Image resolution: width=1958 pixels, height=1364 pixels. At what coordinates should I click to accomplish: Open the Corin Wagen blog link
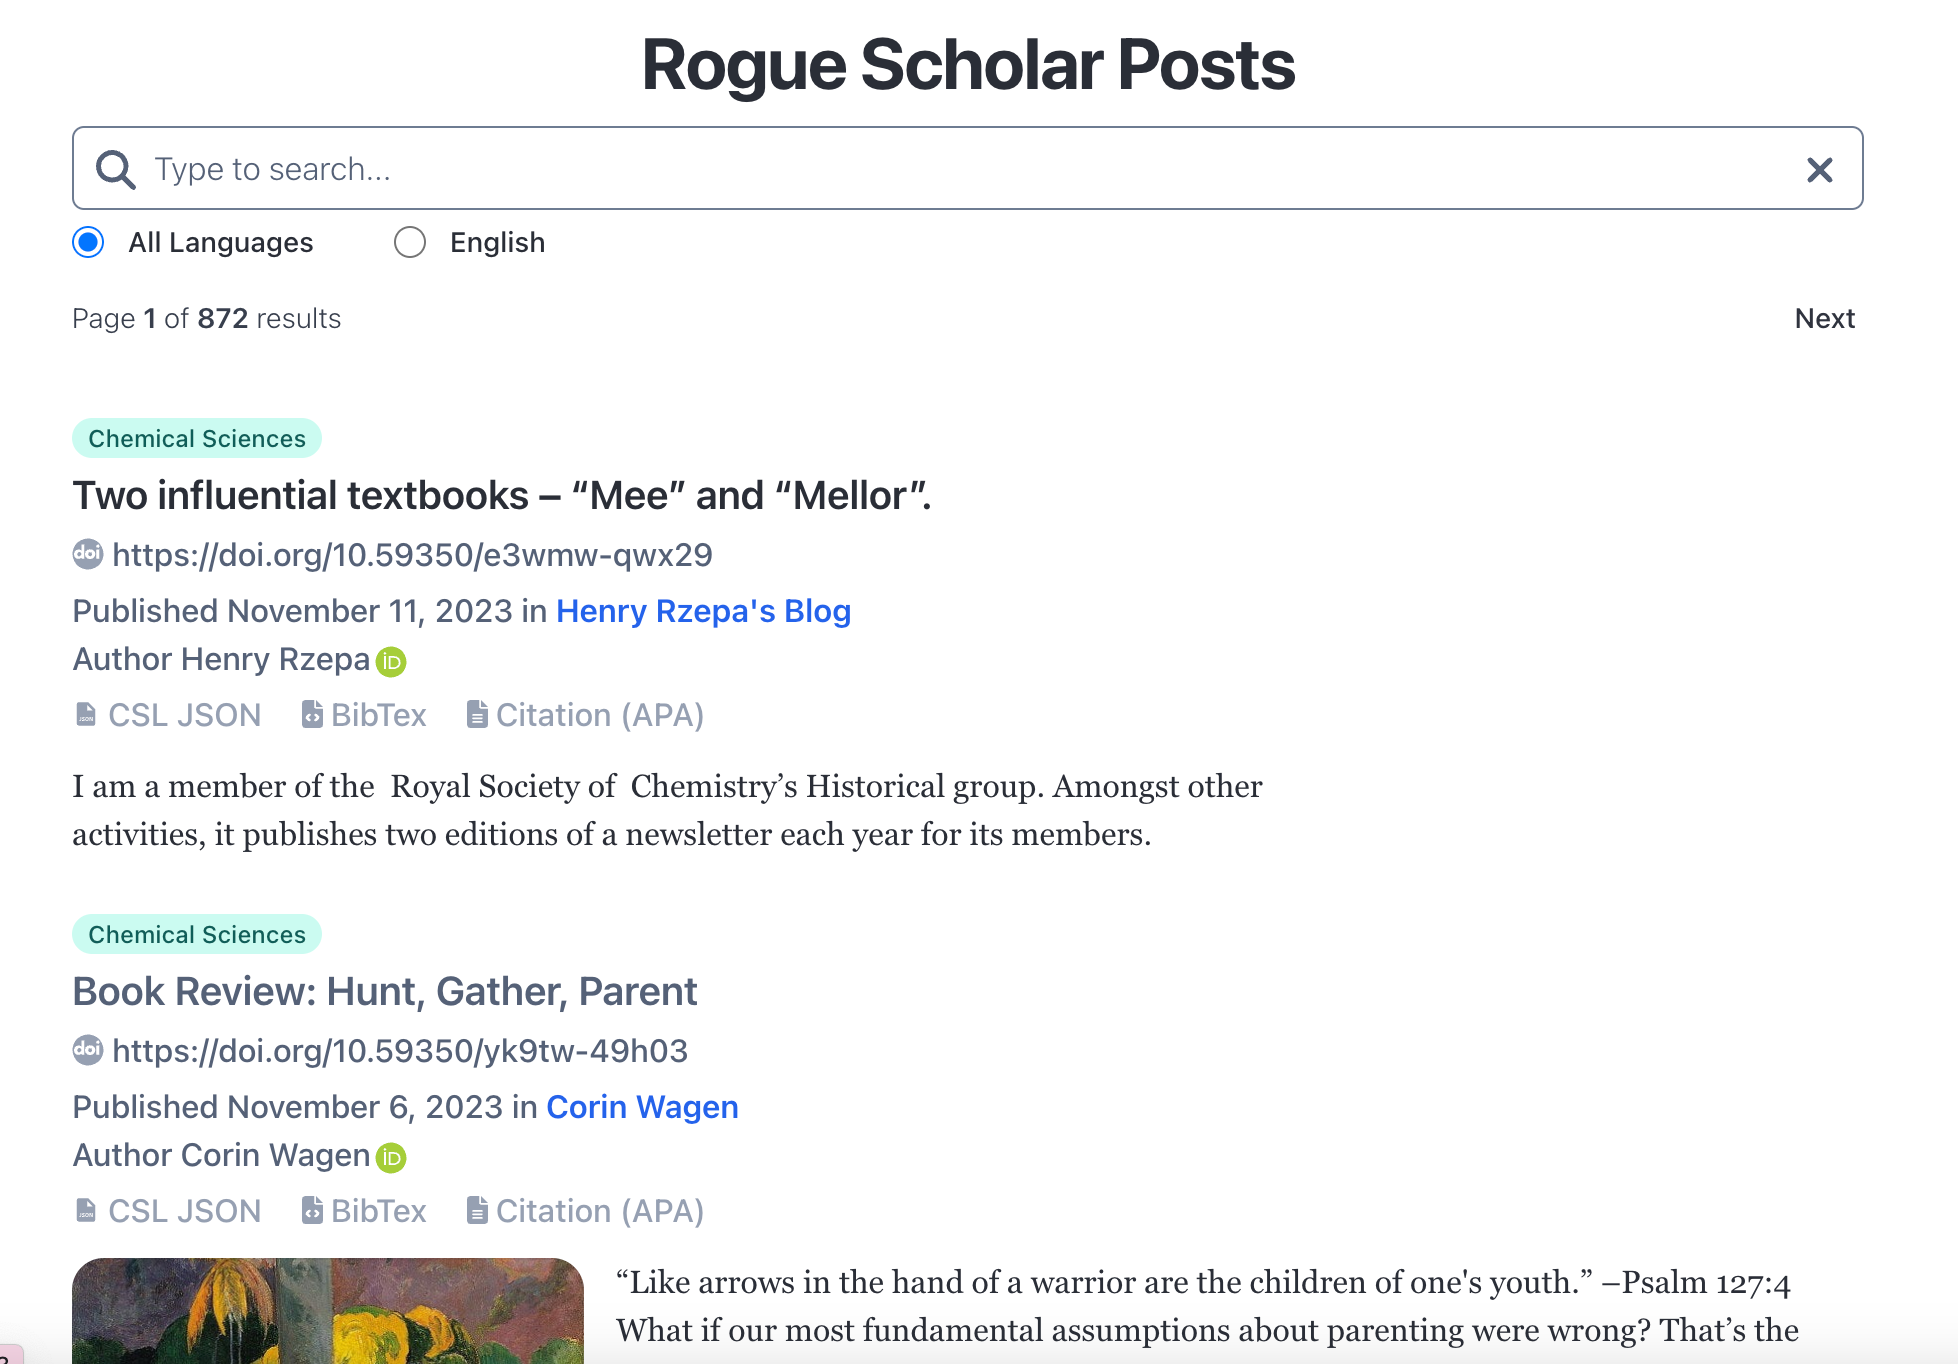pos(642,1107)
